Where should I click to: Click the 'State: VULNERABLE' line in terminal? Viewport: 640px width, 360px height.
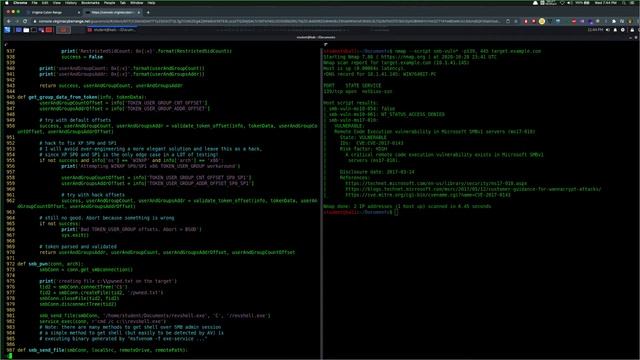coord(363,138)
